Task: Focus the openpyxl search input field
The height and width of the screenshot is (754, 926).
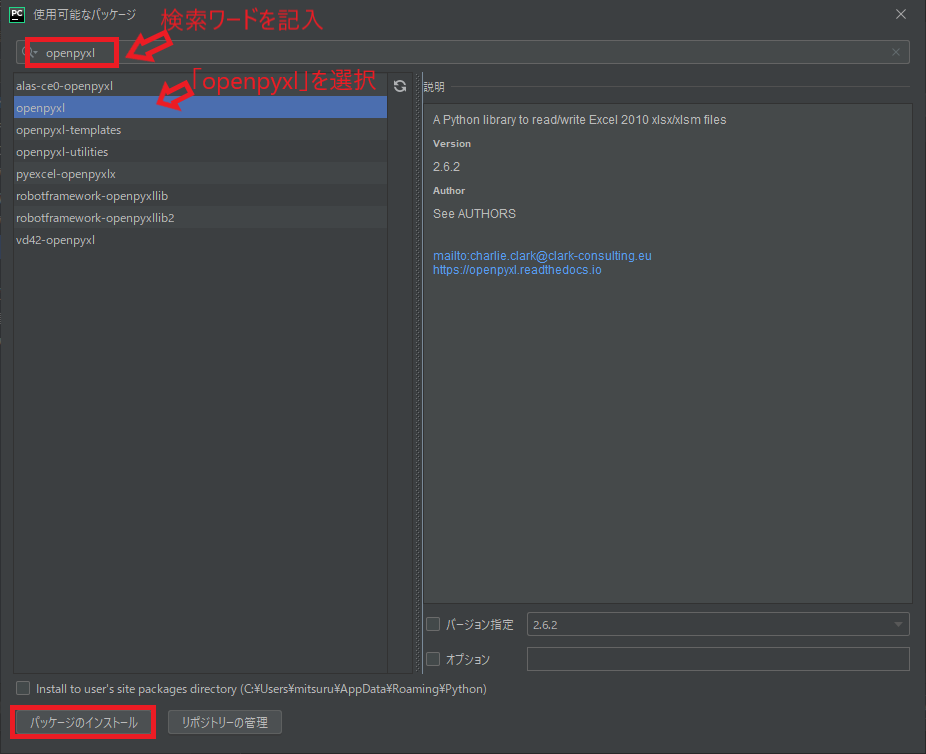Action: (x=462, y=53)
